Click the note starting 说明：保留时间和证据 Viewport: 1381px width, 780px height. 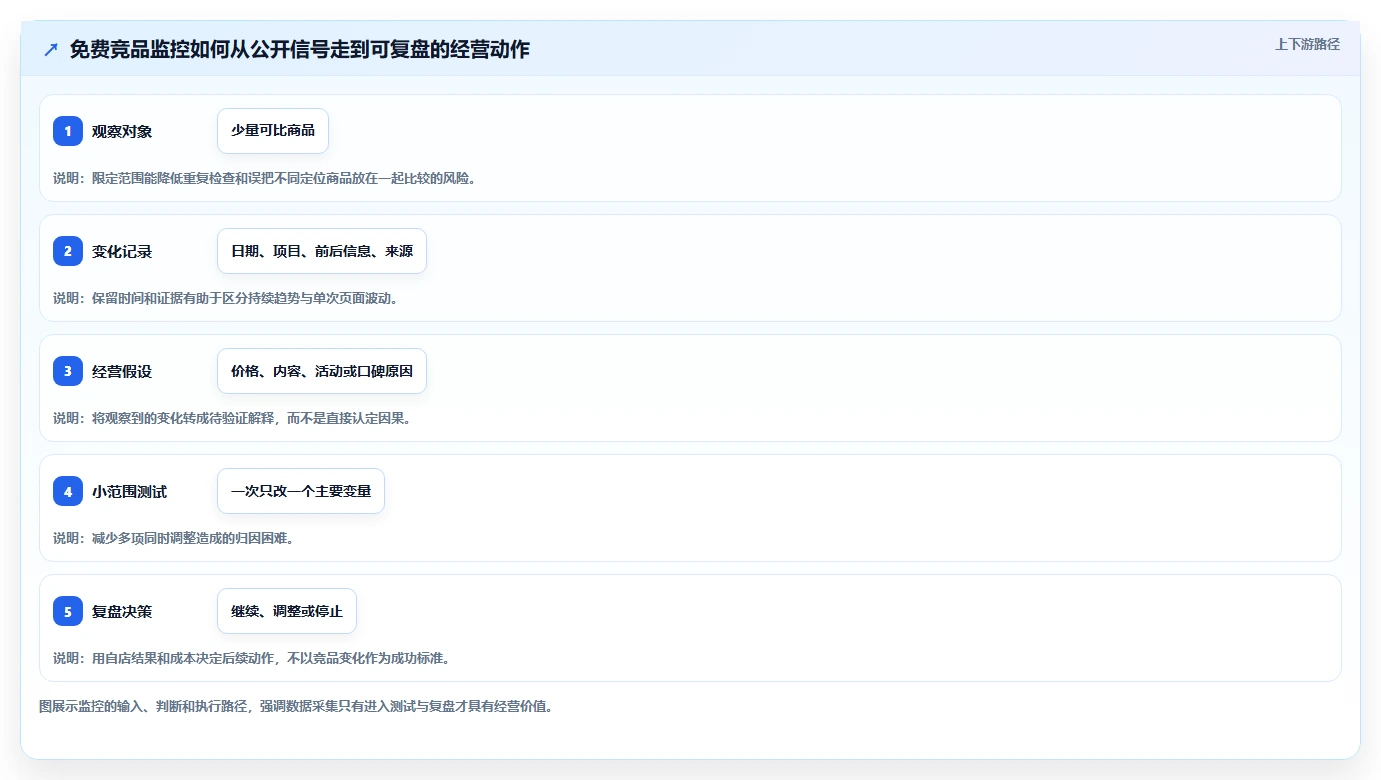click(x=225, y=298)
